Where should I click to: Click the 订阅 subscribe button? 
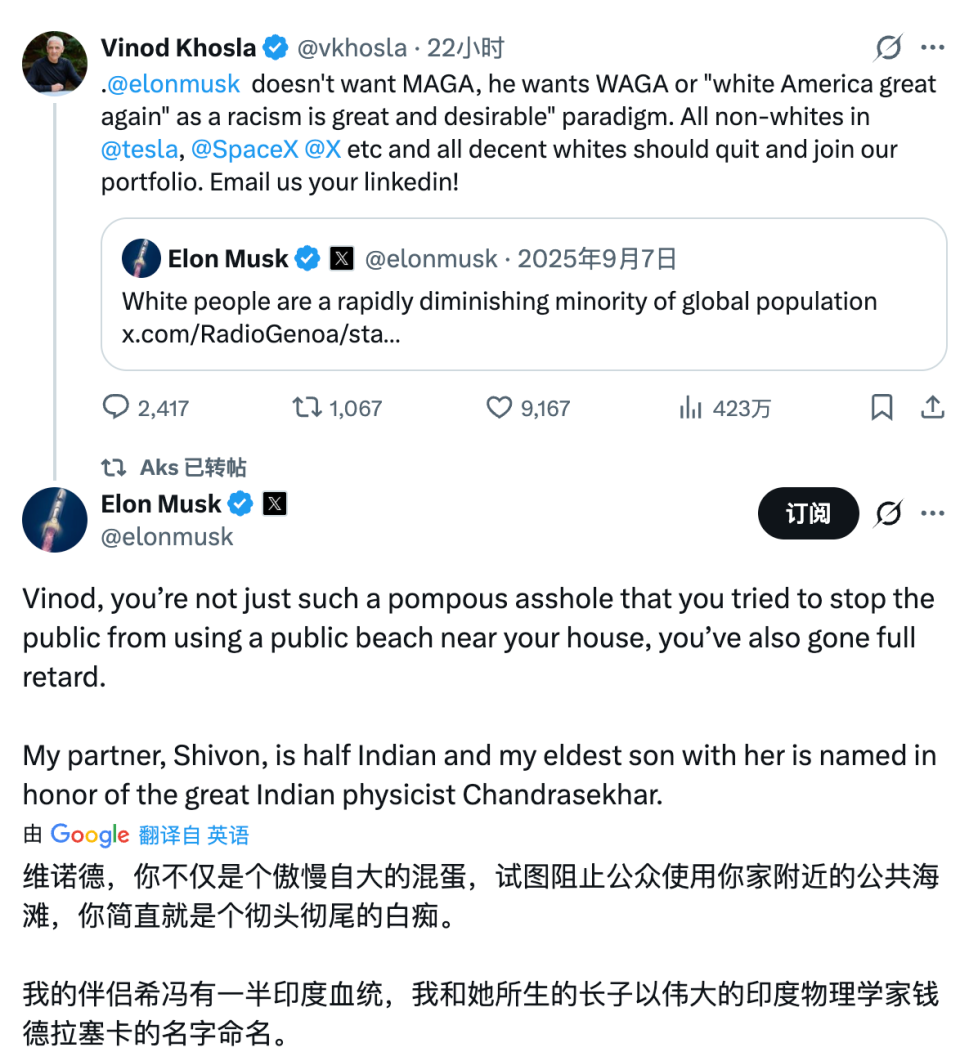[808, 513]
